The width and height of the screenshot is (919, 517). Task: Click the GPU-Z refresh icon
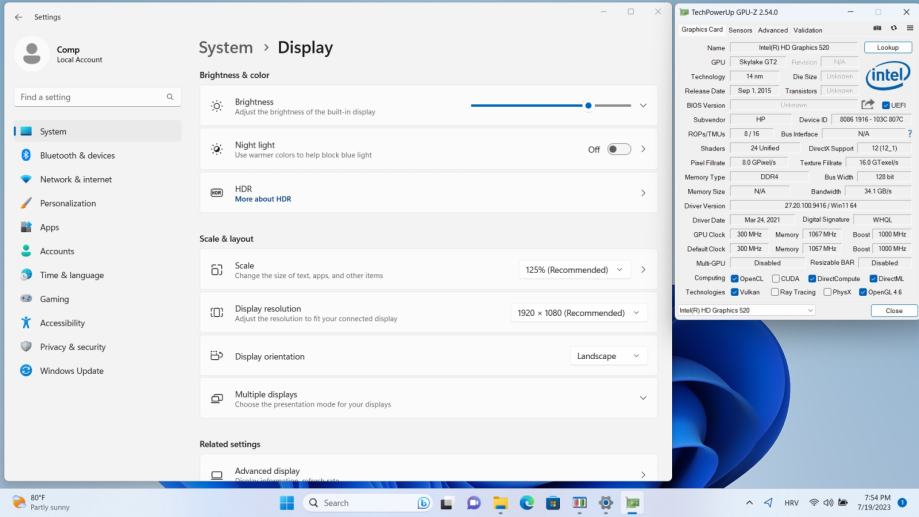(x=894, y=29)
